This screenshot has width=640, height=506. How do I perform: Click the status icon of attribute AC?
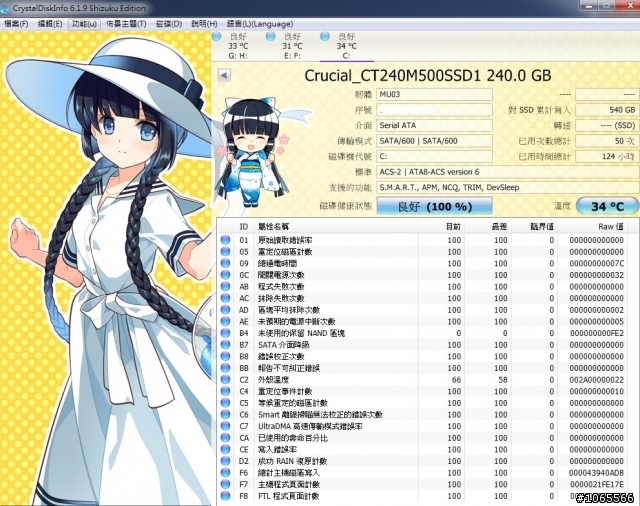click(225, 298)
